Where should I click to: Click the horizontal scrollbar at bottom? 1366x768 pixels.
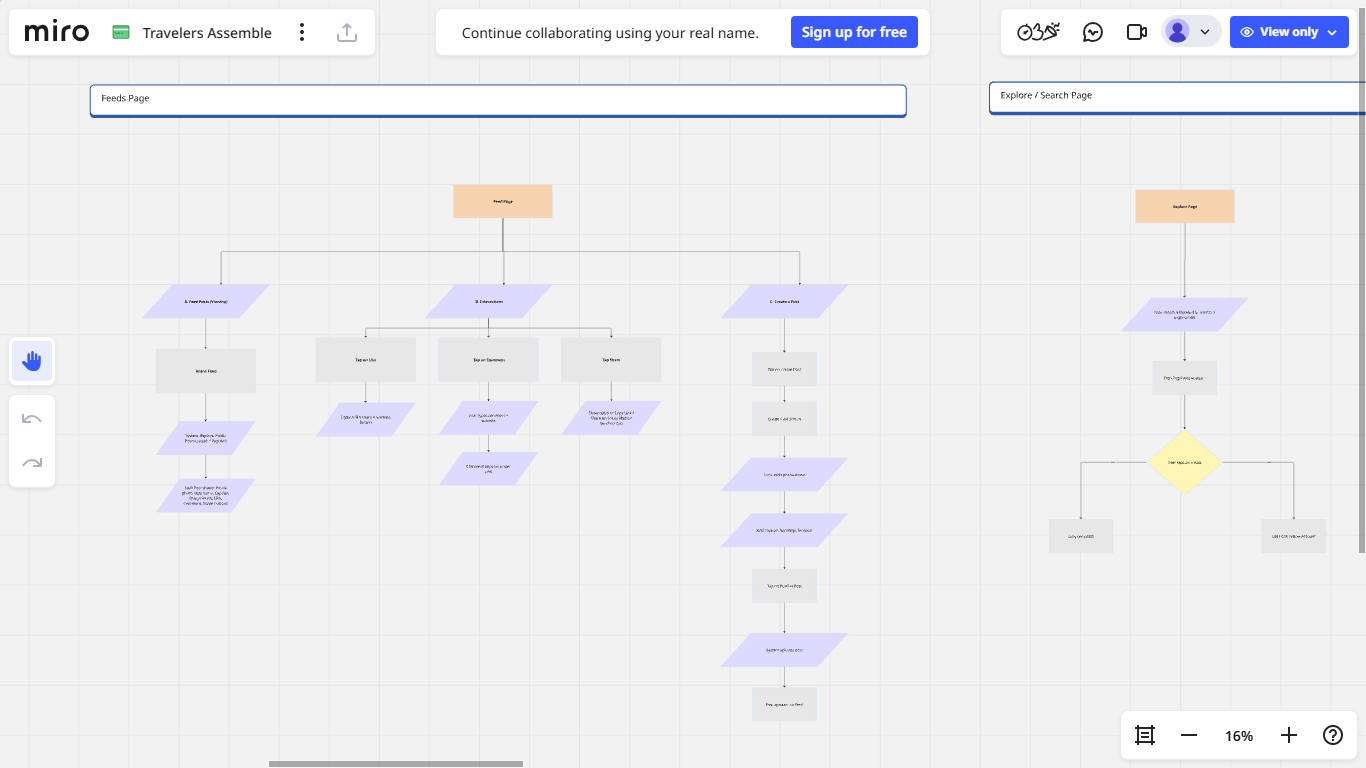pyautogui.click(x=395, y=763)
